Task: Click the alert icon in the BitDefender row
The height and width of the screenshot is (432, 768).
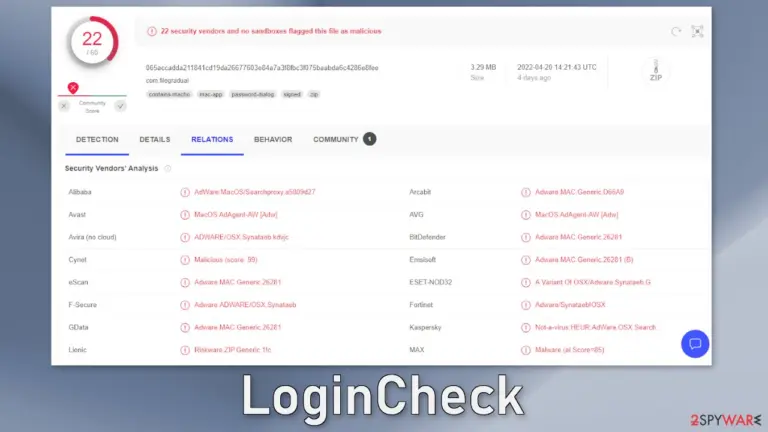Action: click(x=526, y=238)
